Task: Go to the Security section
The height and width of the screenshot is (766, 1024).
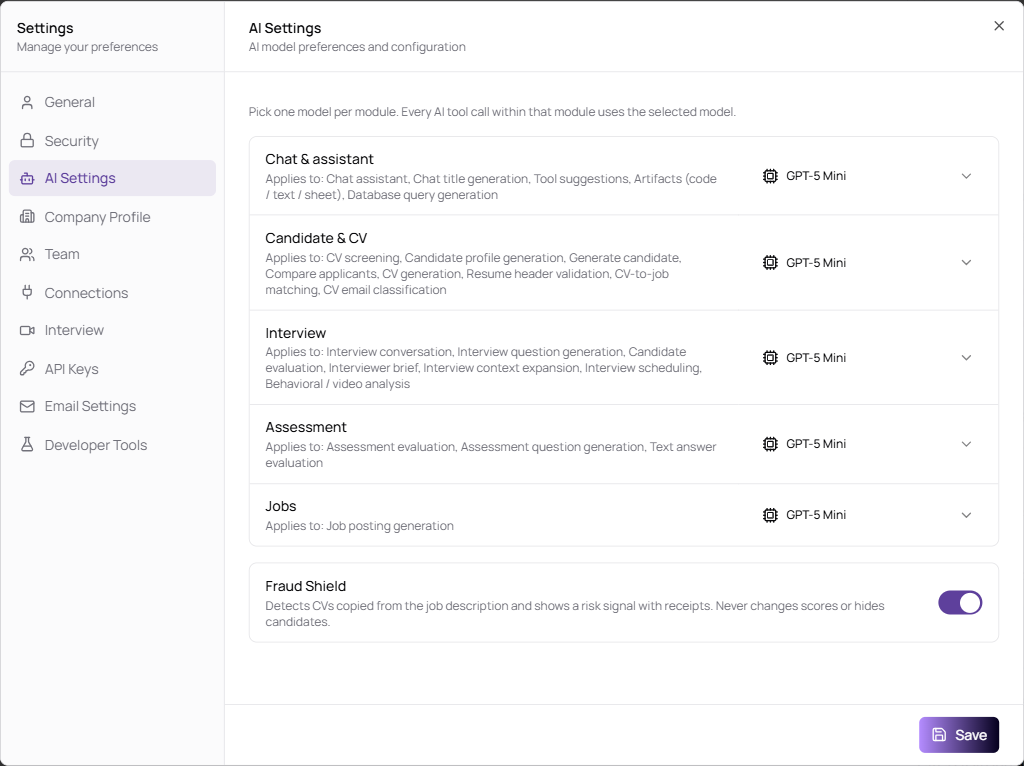Action: pos(112,140)
